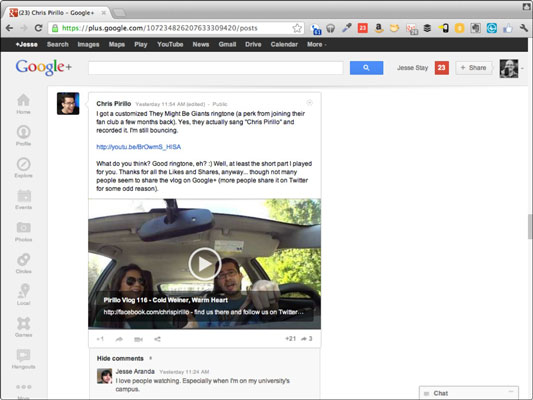Image resolution: width=533 pixels, height=400 pixels.
Task: Open Gmail in the black bar
Action: click(227, 45)
